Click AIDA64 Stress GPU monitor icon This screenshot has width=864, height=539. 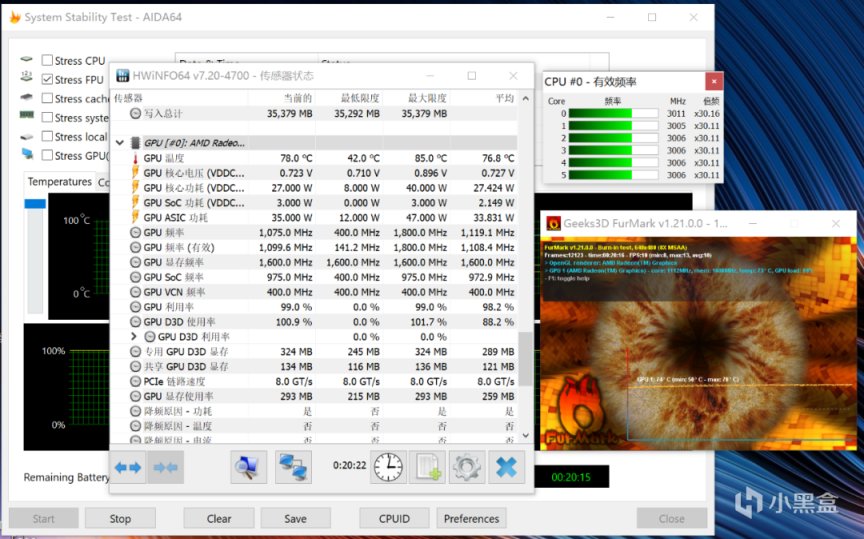(27, 154)
